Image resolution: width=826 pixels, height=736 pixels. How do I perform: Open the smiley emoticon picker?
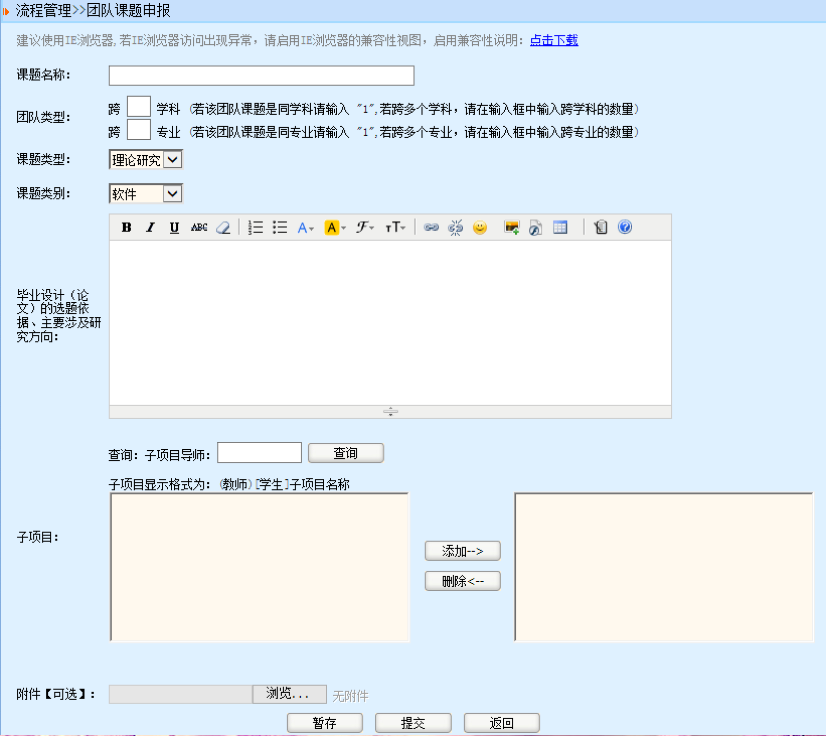pos(480,227)
